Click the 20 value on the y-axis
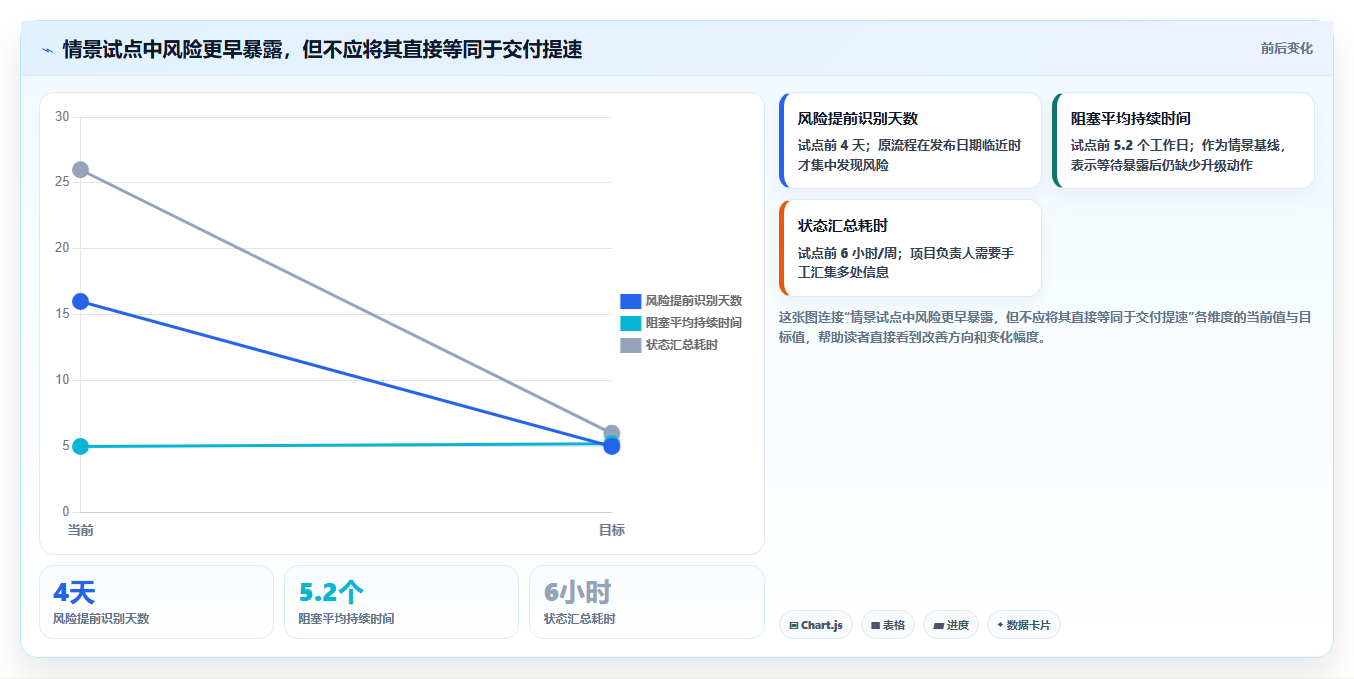1354x679 pixels. (x=62, y=248)
